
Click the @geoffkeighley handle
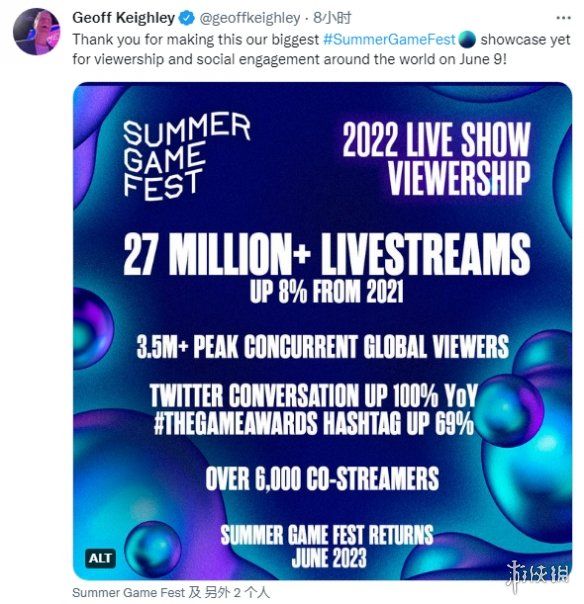pyautogui.click(x=250, y=18)
